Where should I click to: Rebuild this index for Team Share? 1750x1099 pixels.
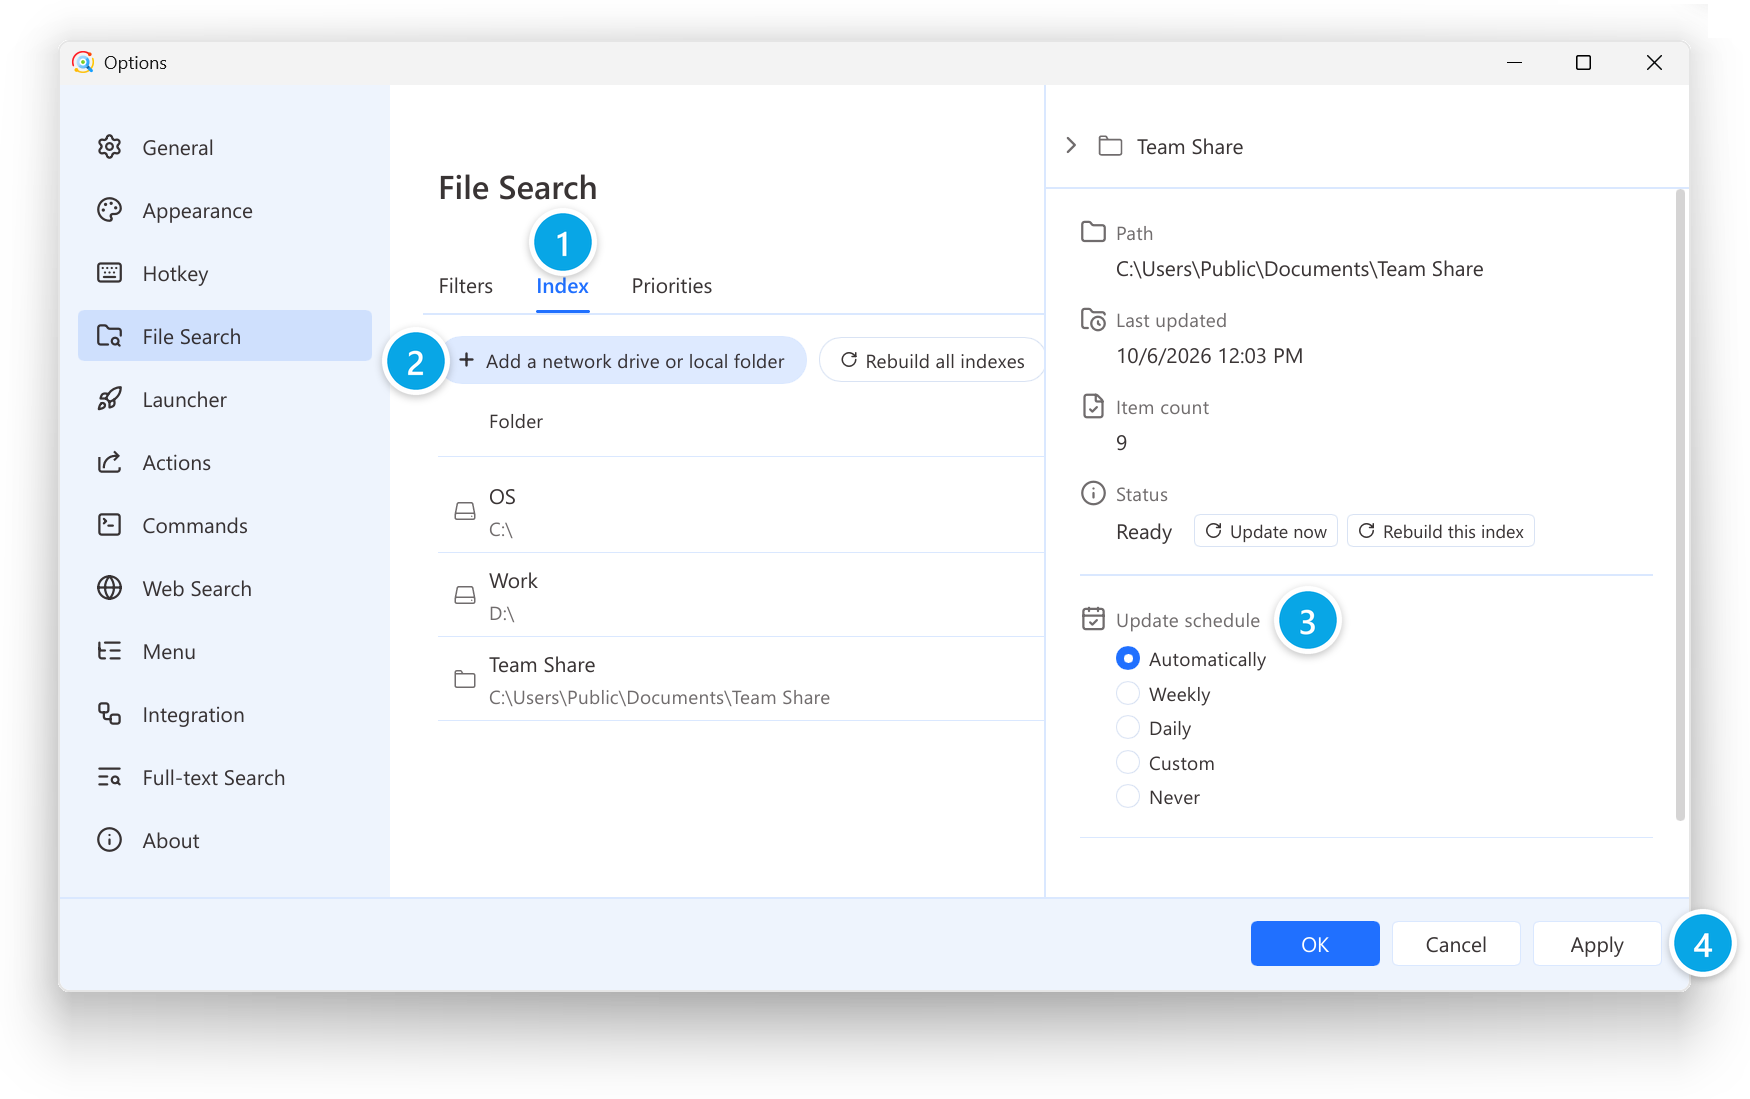1441,532
